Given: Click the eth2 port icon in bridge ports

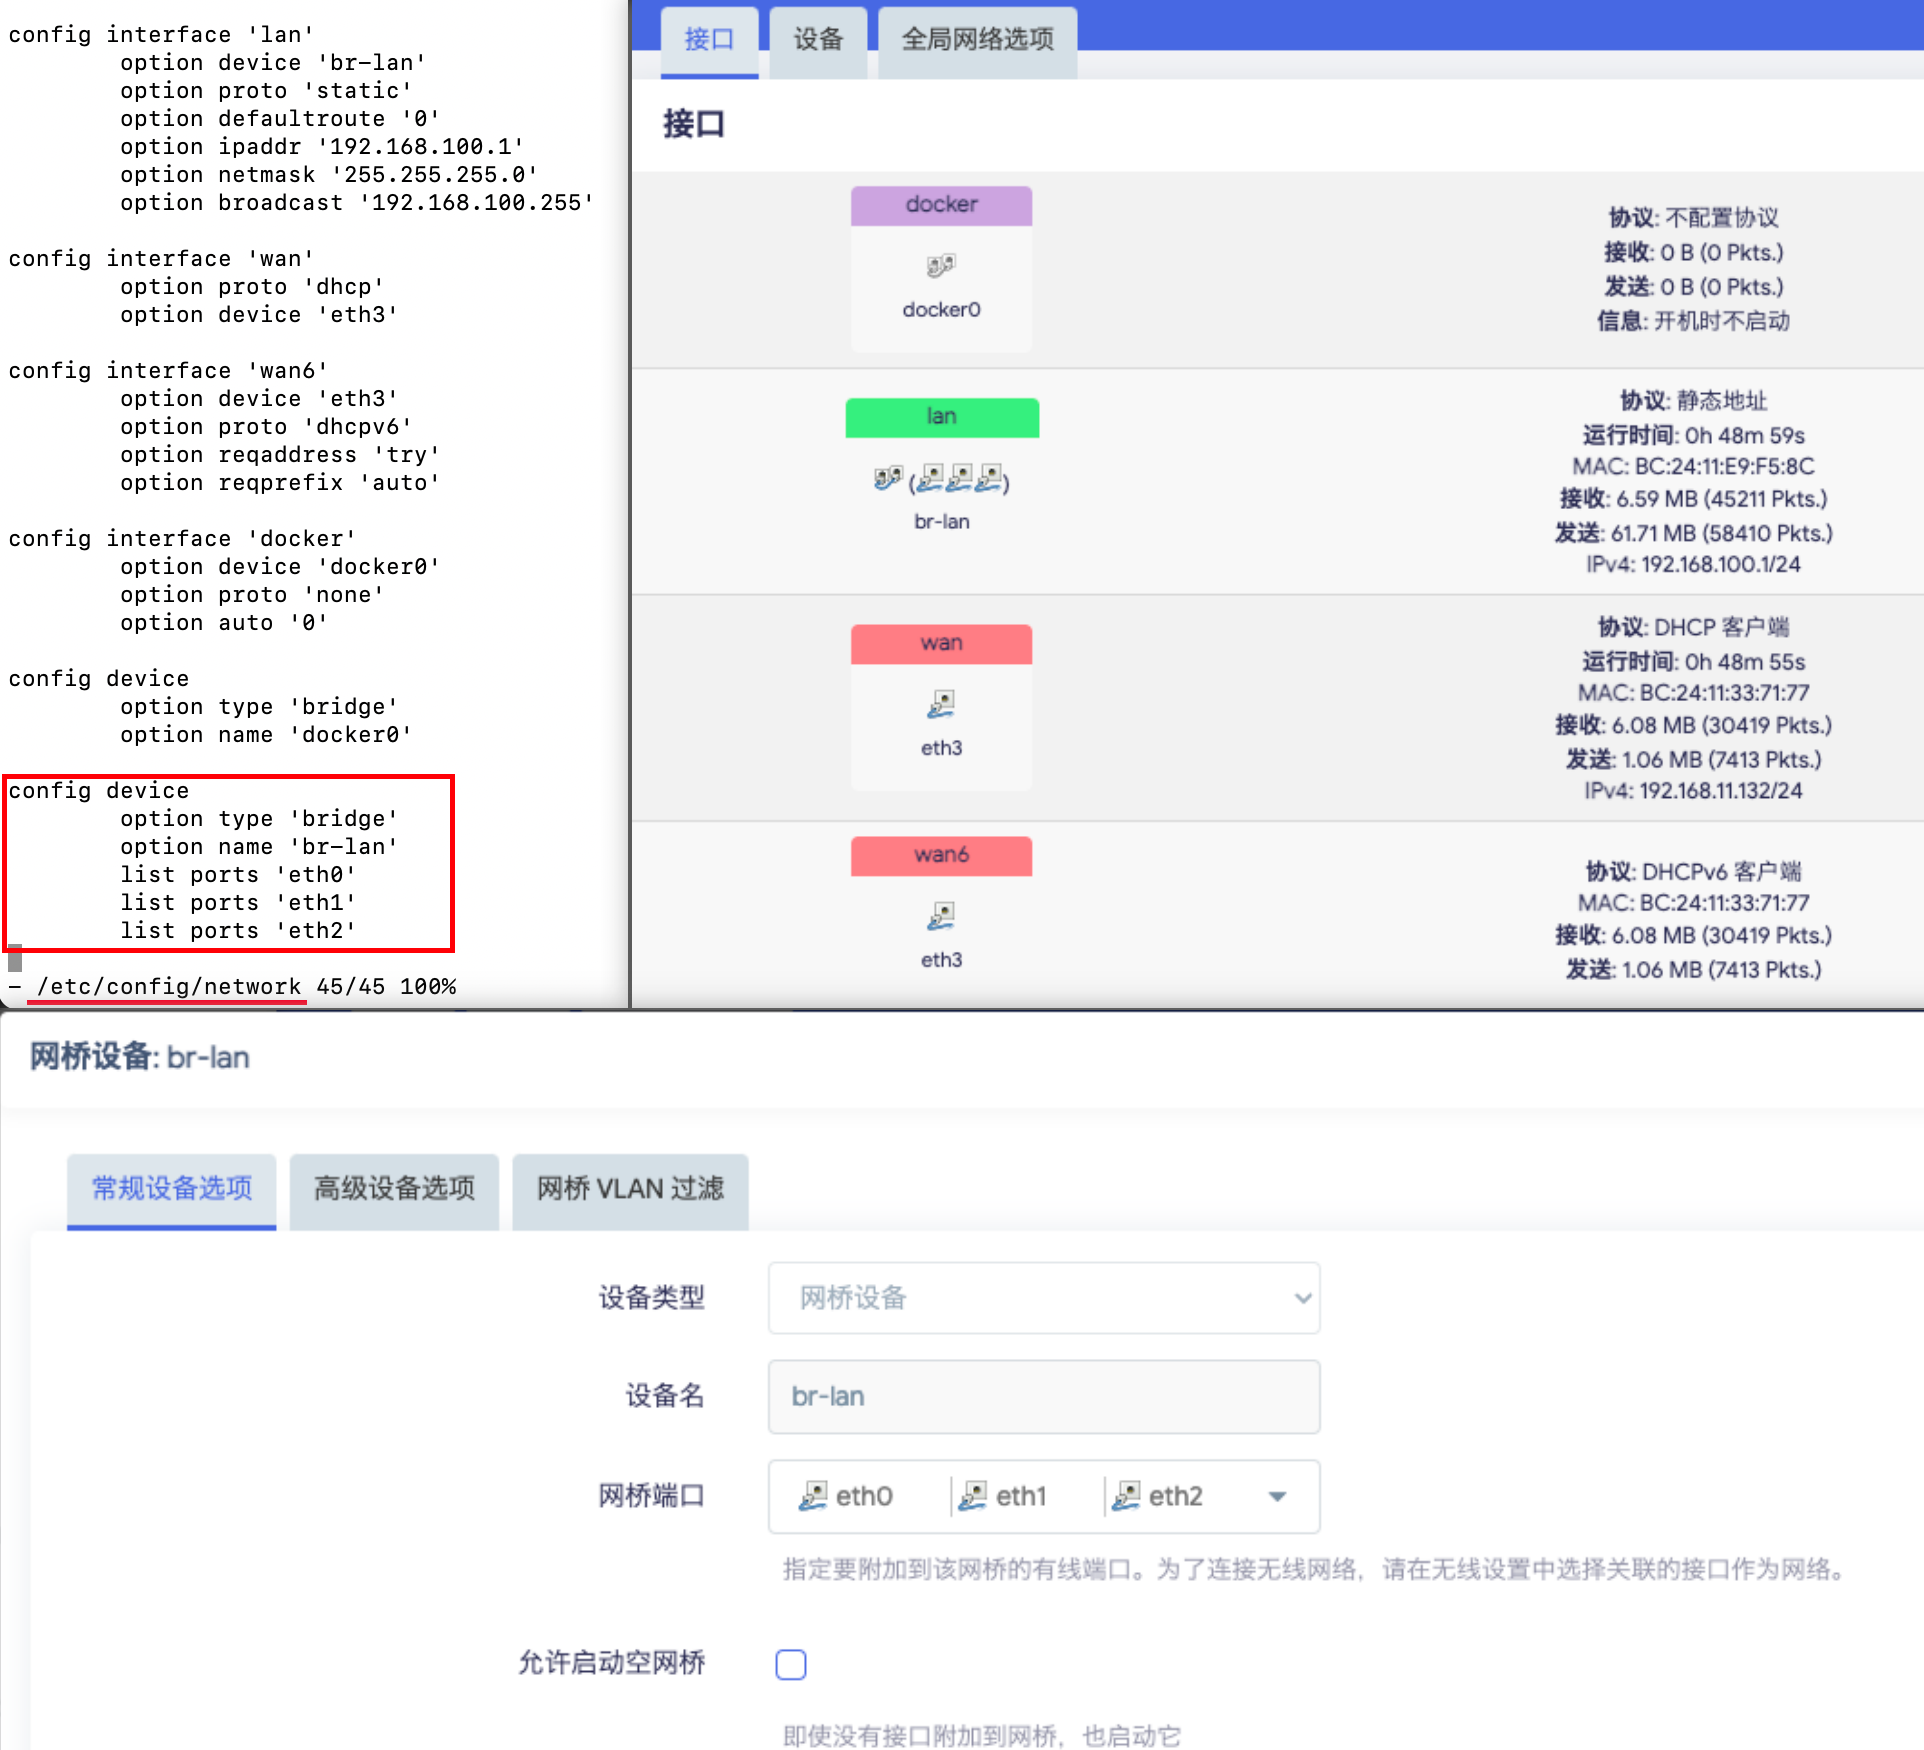Looking at the screenshot, I should [1126, 1496].
